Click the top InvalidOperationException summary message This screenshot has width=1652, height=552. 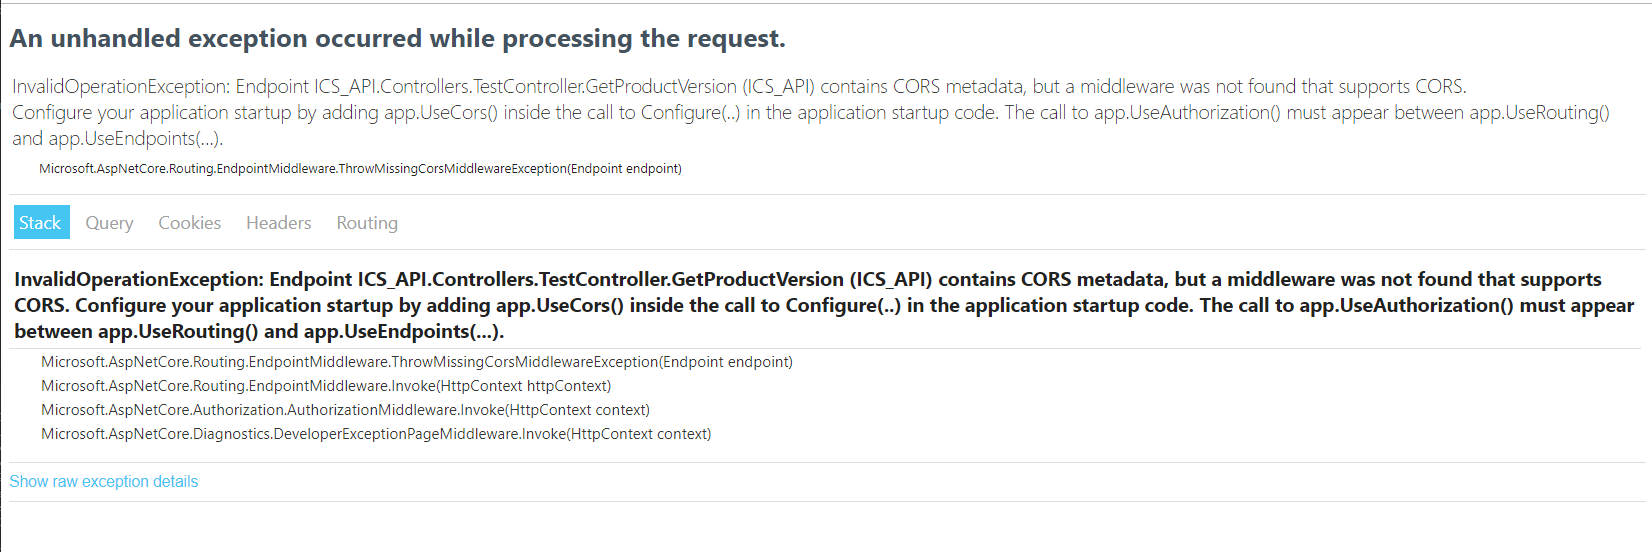click(811, 112)
